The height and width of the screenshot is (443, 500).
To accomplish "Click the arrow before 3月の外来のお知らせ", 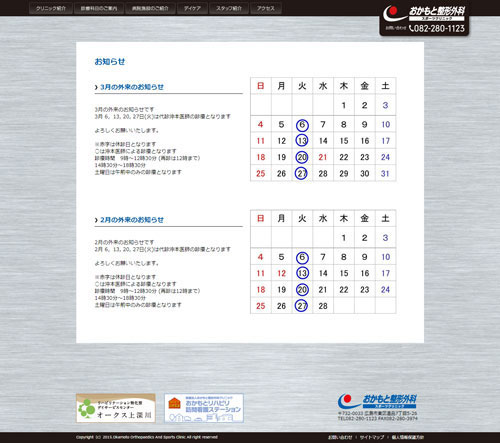I will 96,87.
